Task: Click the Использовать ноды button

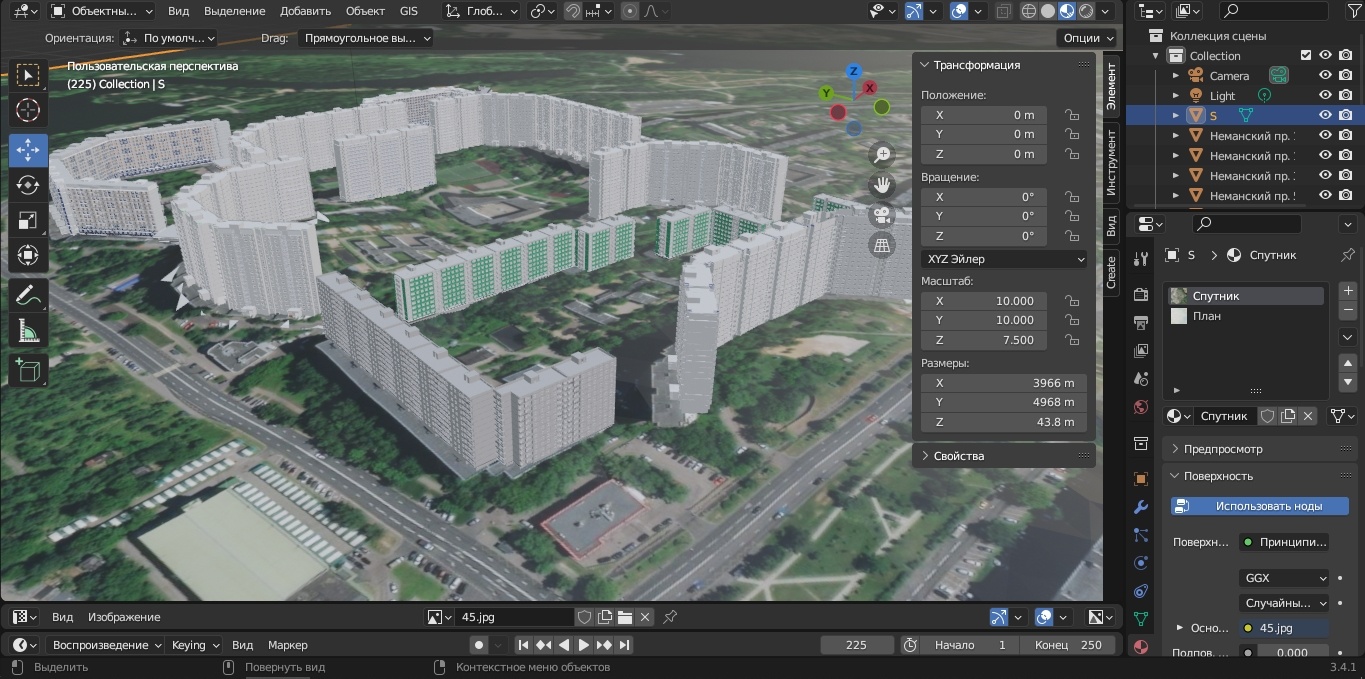Action: 1260,506
